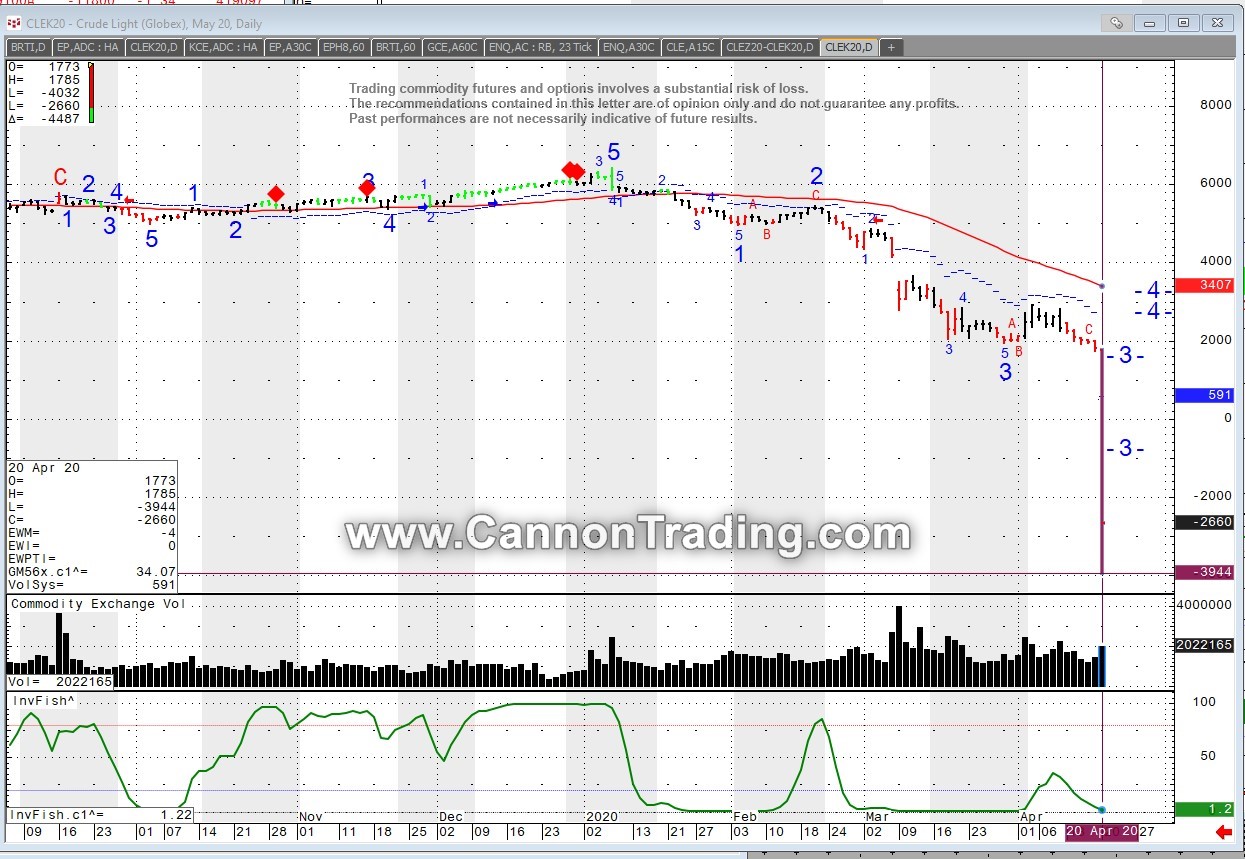Click the red left arrow at bottom right
Screen dimensions: 1245x859
pos(1223,832)
